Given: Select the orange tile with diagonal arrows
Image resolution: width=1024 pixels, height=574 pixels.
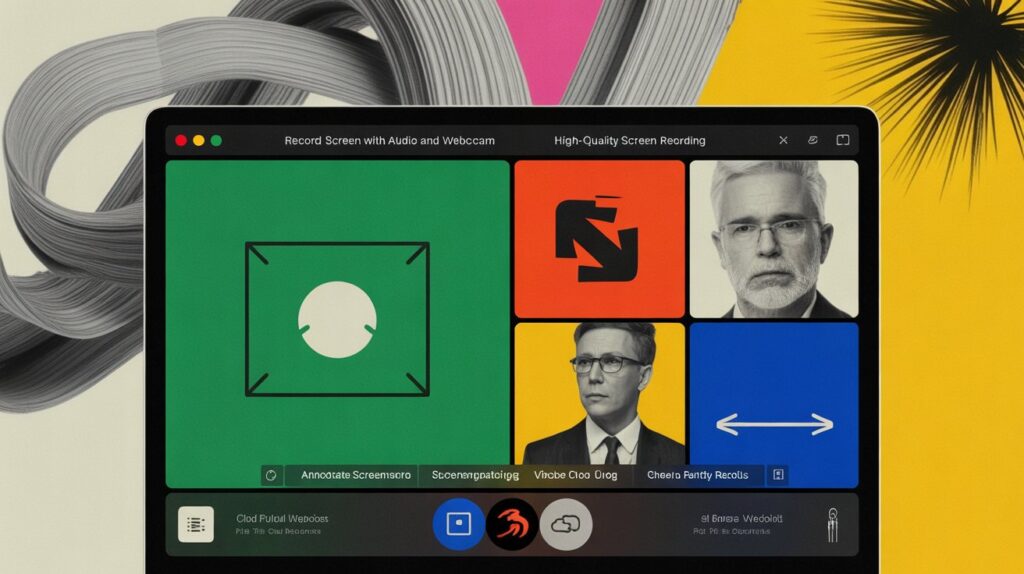Looking at the screenshot, I should (x=598, y=239).
